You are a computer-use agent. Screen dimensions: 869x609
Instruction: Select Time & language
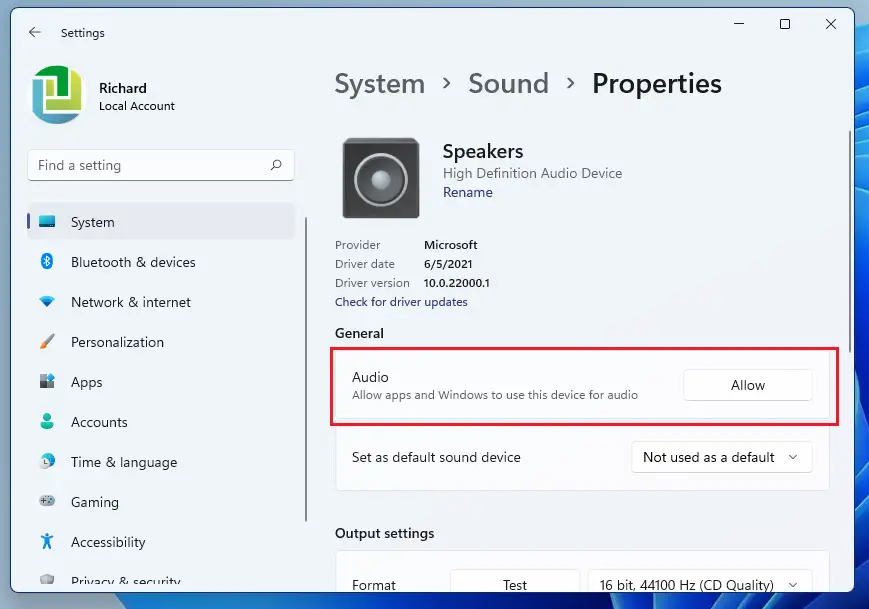tap(161, 462)
